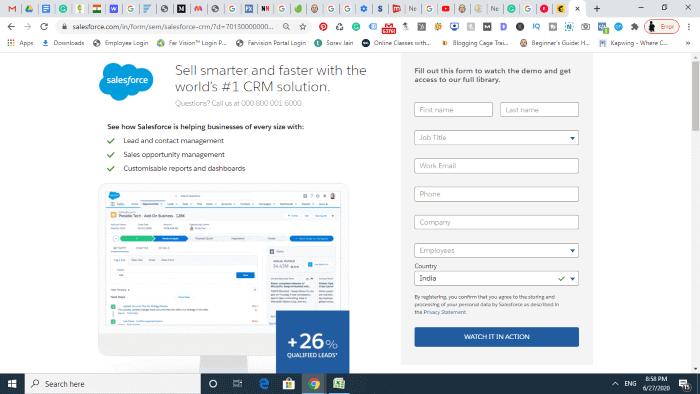Click the Watch It In Action button
This screenshot has width=700, height=394.
tap(496, 337)
